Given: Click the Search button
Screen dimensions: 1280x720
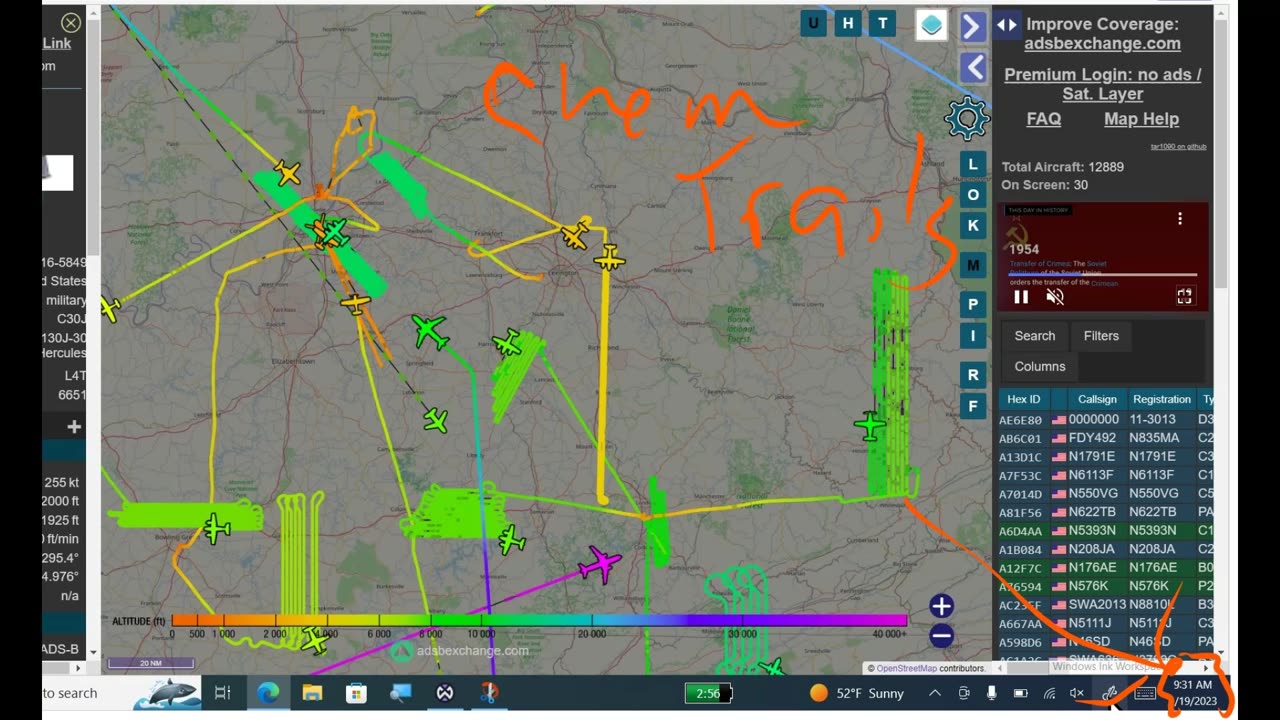Looking at the screenshot, I should 1034,336.
